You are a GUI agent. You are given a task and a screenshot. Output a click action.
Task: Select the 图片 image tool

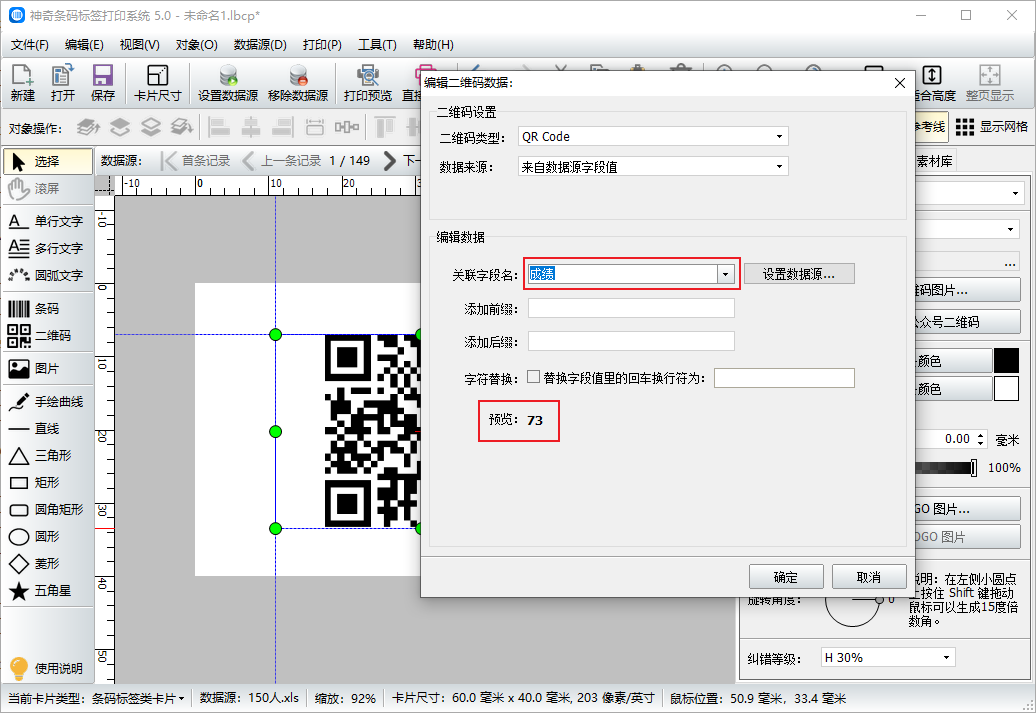pyautogui.click(x=48, y=369)
